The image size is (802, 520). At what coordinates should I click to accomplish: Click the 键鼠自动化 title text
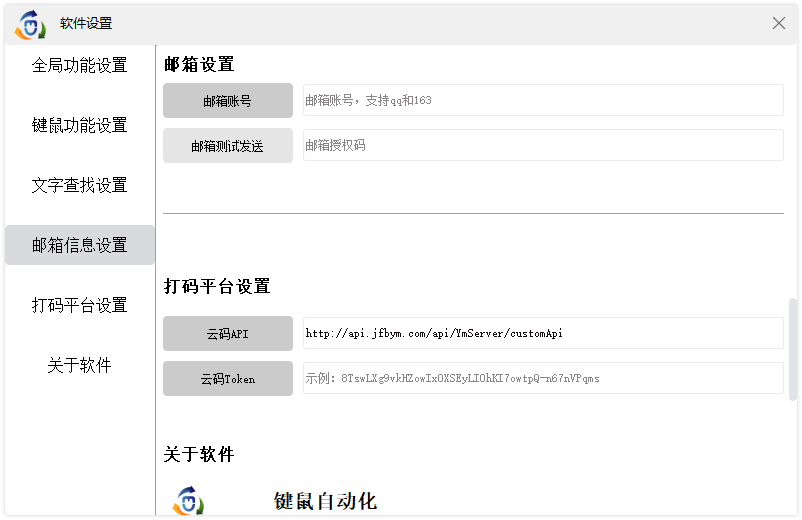(x=325, y=502)
